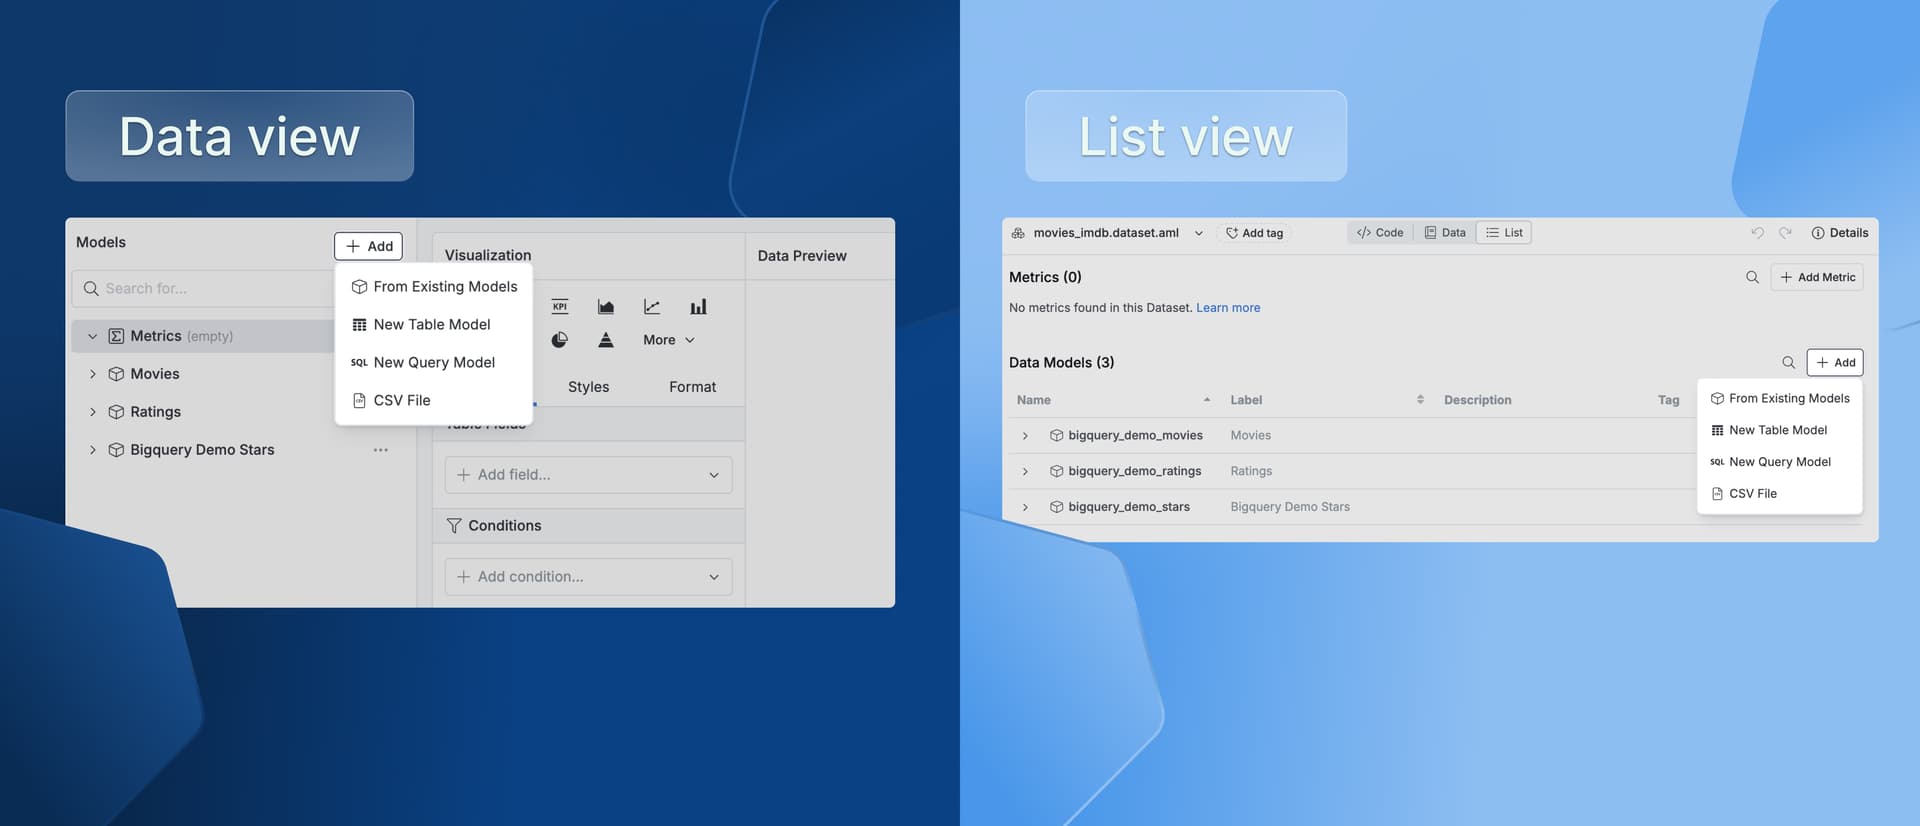Open the three-dot menu for Bigquery Demo Stars

pyautogui.click(x=380, y=450)
